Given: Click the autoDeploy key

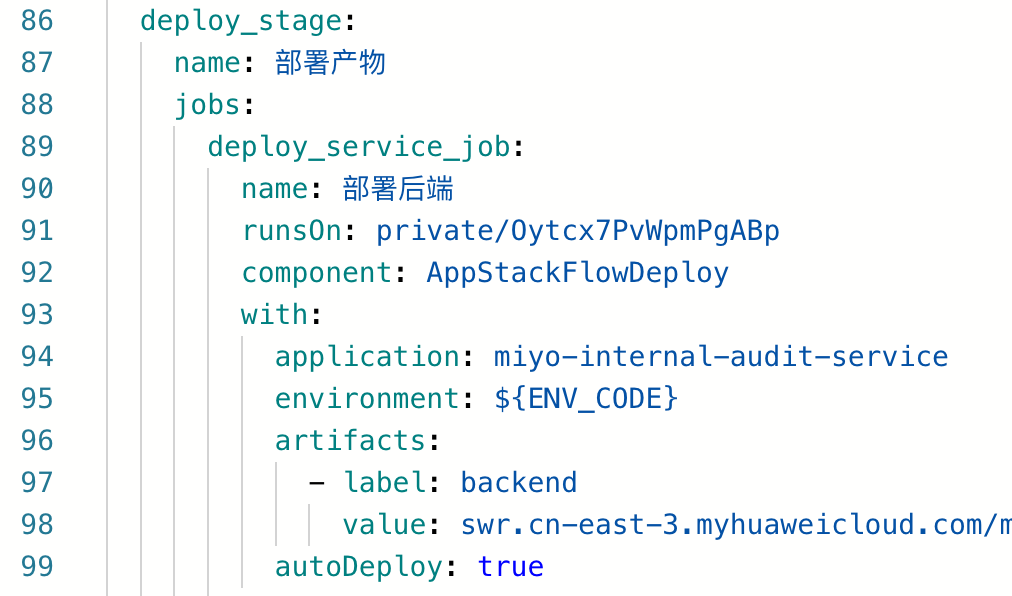Looking at the screenshot, I should pyautogui.click(x=358, y=567).
